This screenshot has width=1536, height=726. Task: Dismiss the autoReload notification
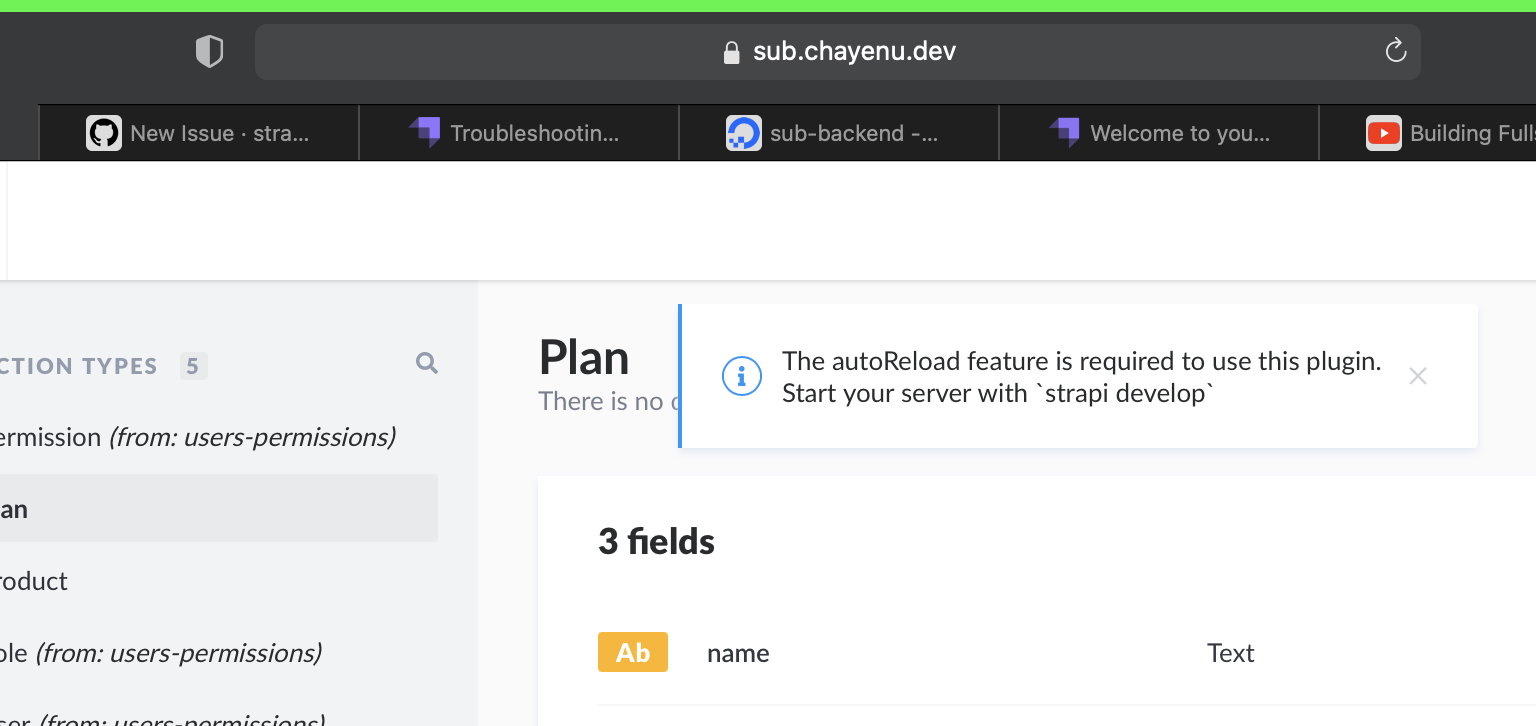[x=1418, y=376]
